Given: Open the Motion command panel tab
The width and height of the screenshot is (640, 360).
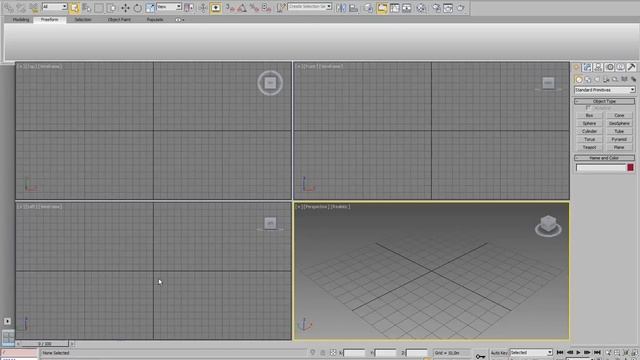Looking at the screenshot, I should [609, 67].
